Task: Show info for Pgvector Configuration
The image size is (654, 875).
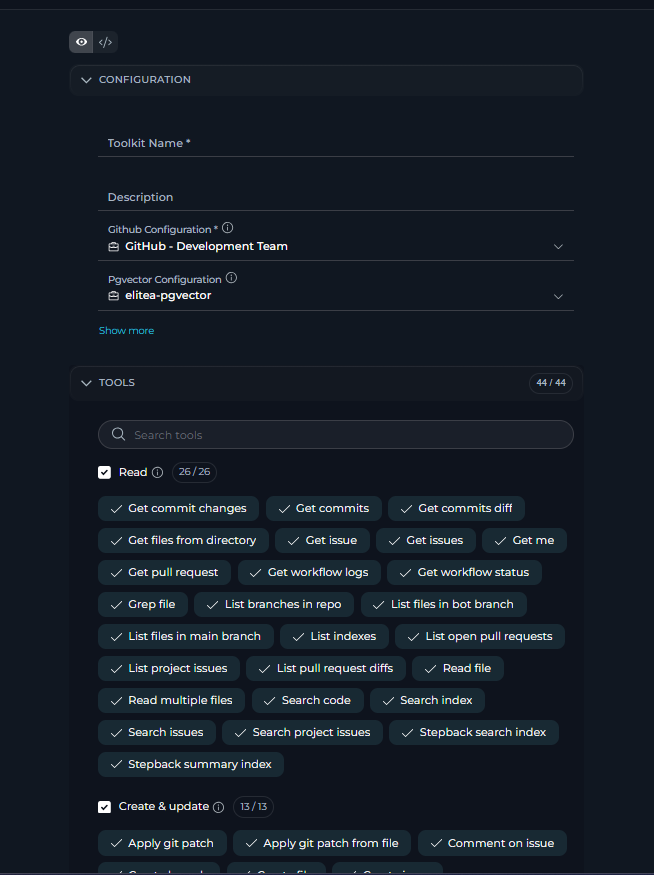Action: (232, 278)
